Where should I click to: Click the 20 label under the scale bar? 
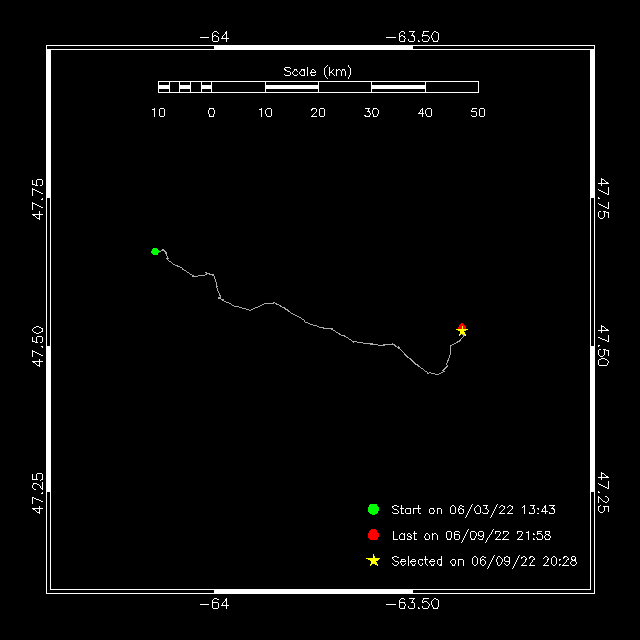318,113
